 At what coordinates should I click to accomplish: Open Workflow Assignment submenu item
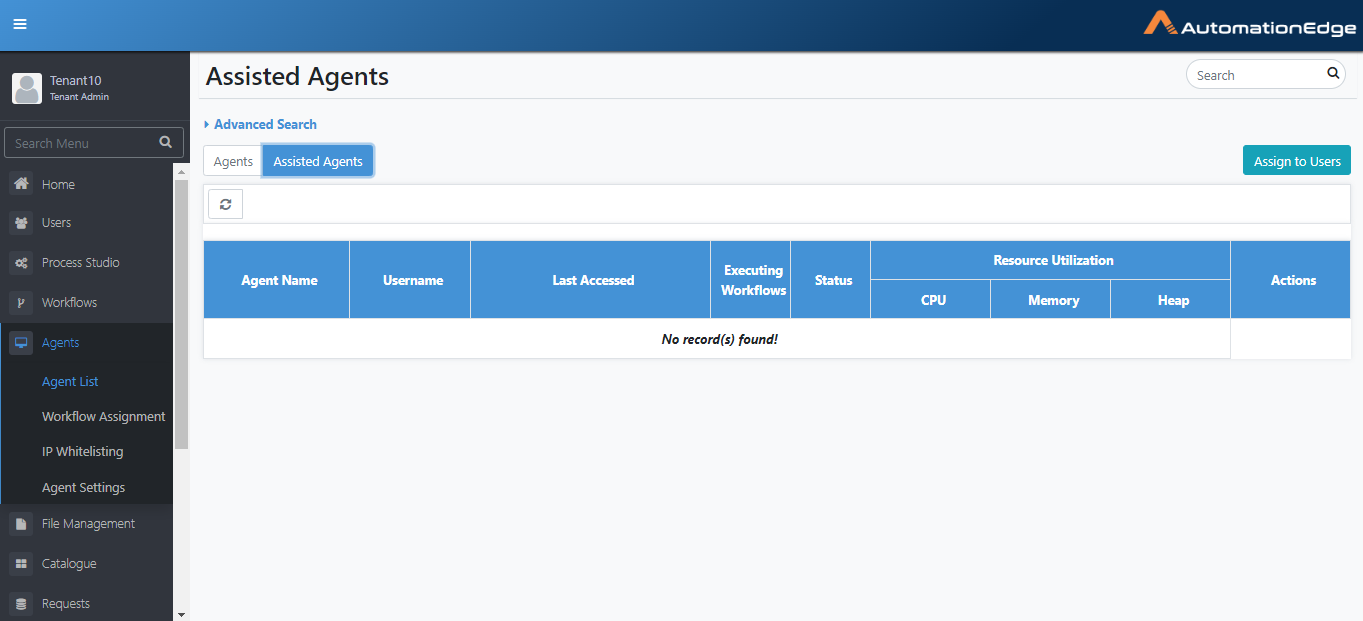[103, 416]
